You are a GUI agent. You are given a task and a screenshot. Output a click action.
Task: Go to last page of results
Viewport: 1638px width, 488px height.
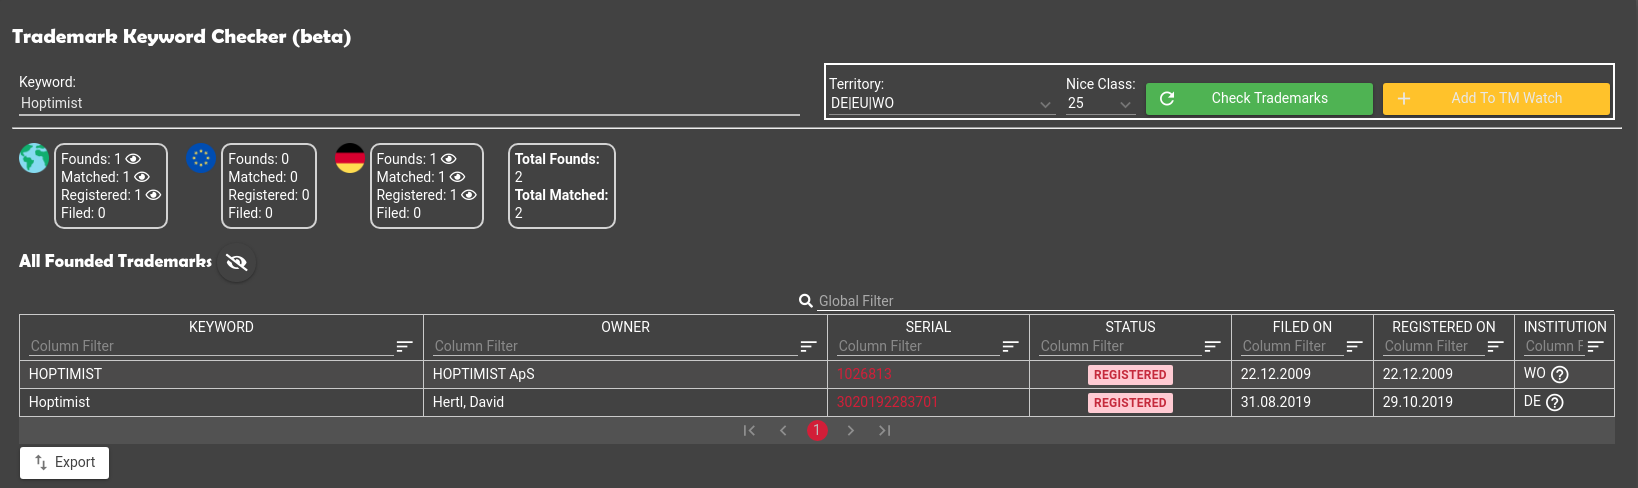(885, 431)
